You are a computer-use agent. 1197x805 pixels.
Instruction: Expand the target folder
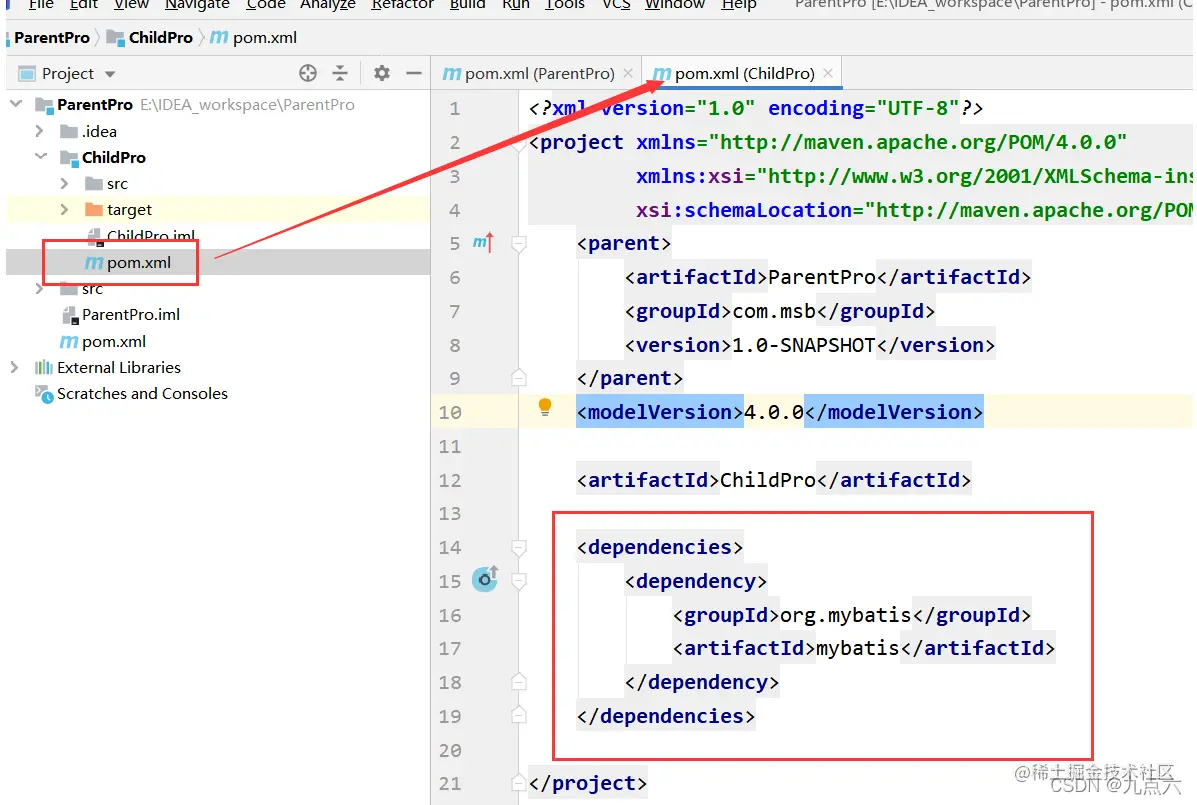pos(65,209)
